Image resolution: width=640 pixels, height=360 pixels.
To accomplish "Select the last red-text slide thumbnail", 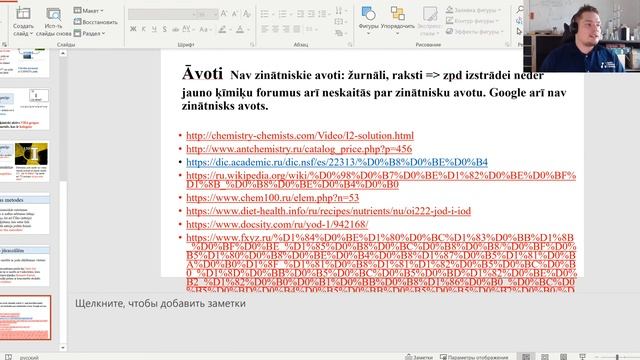I will (25, 318).
